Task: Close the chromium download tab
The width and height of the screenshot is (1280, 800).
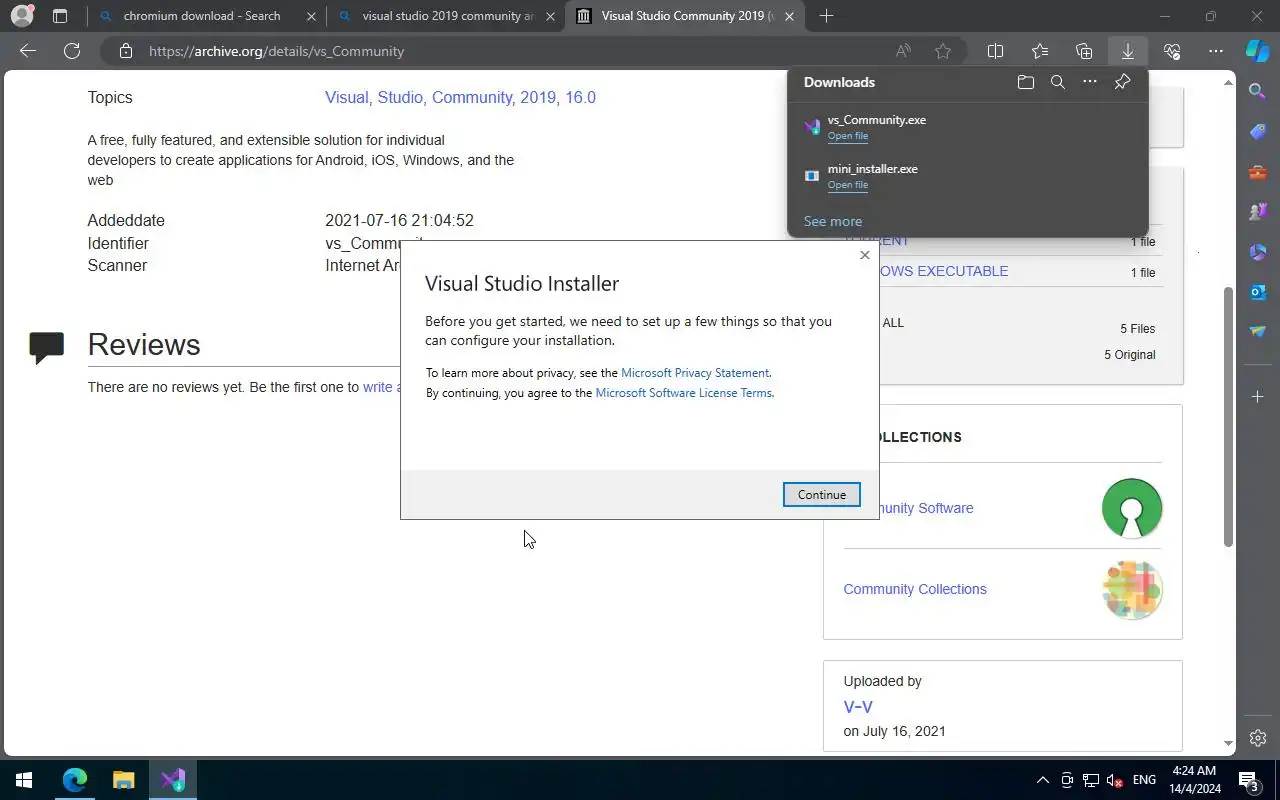Action: pyautogui.click(x=311, y=16)
